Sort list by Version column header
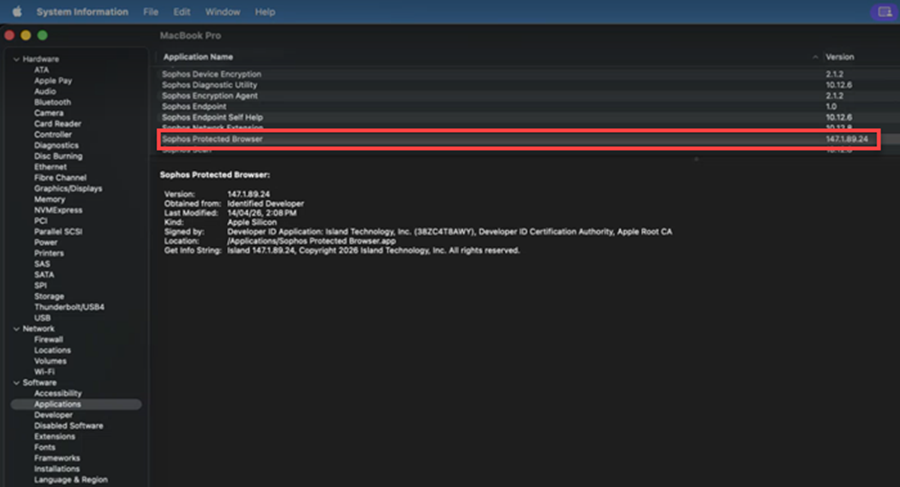Screen dimensions: 900x487 coord(839,57)
